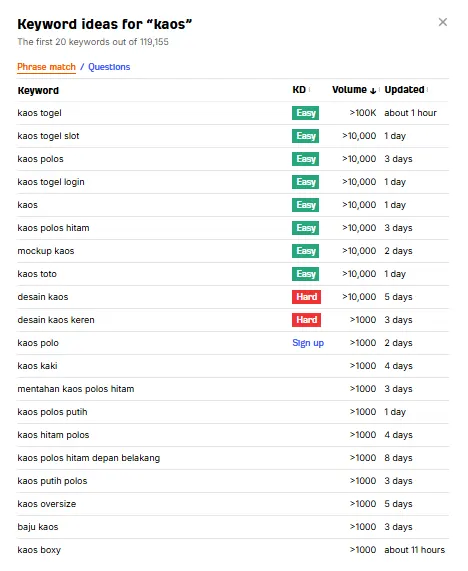This screenshot has height=571, width=468.
Task: Click the KD column header
Action: click(x=299, y=90)
